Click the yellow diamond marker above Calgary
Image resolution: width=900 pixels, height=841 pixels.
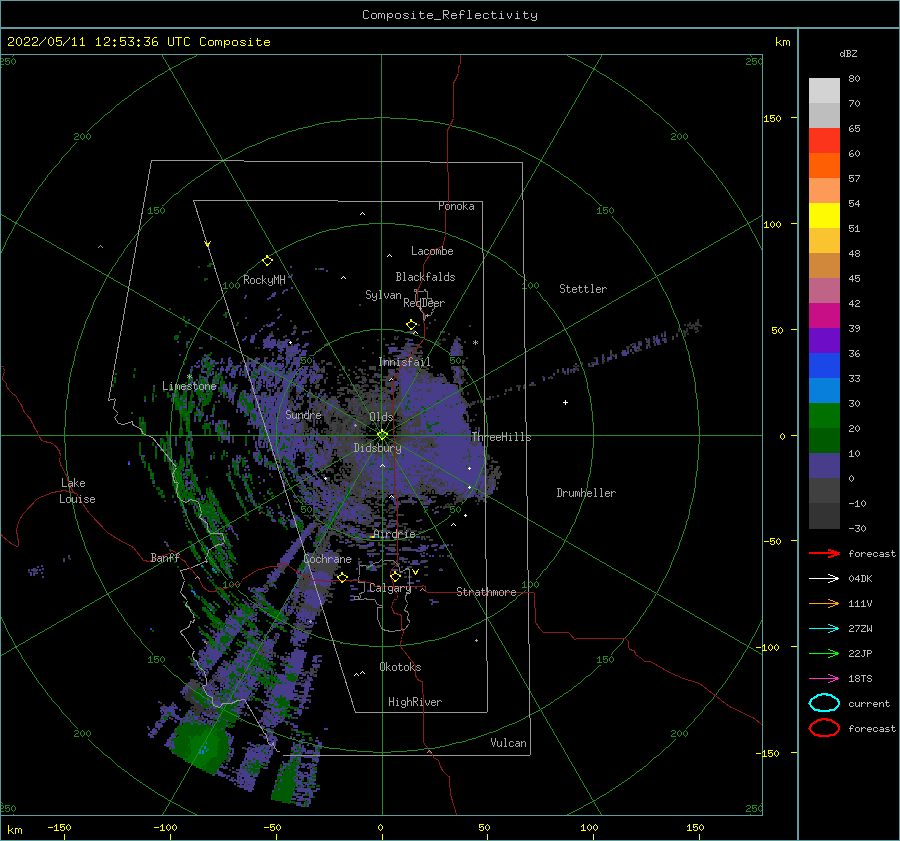[395, 576]
